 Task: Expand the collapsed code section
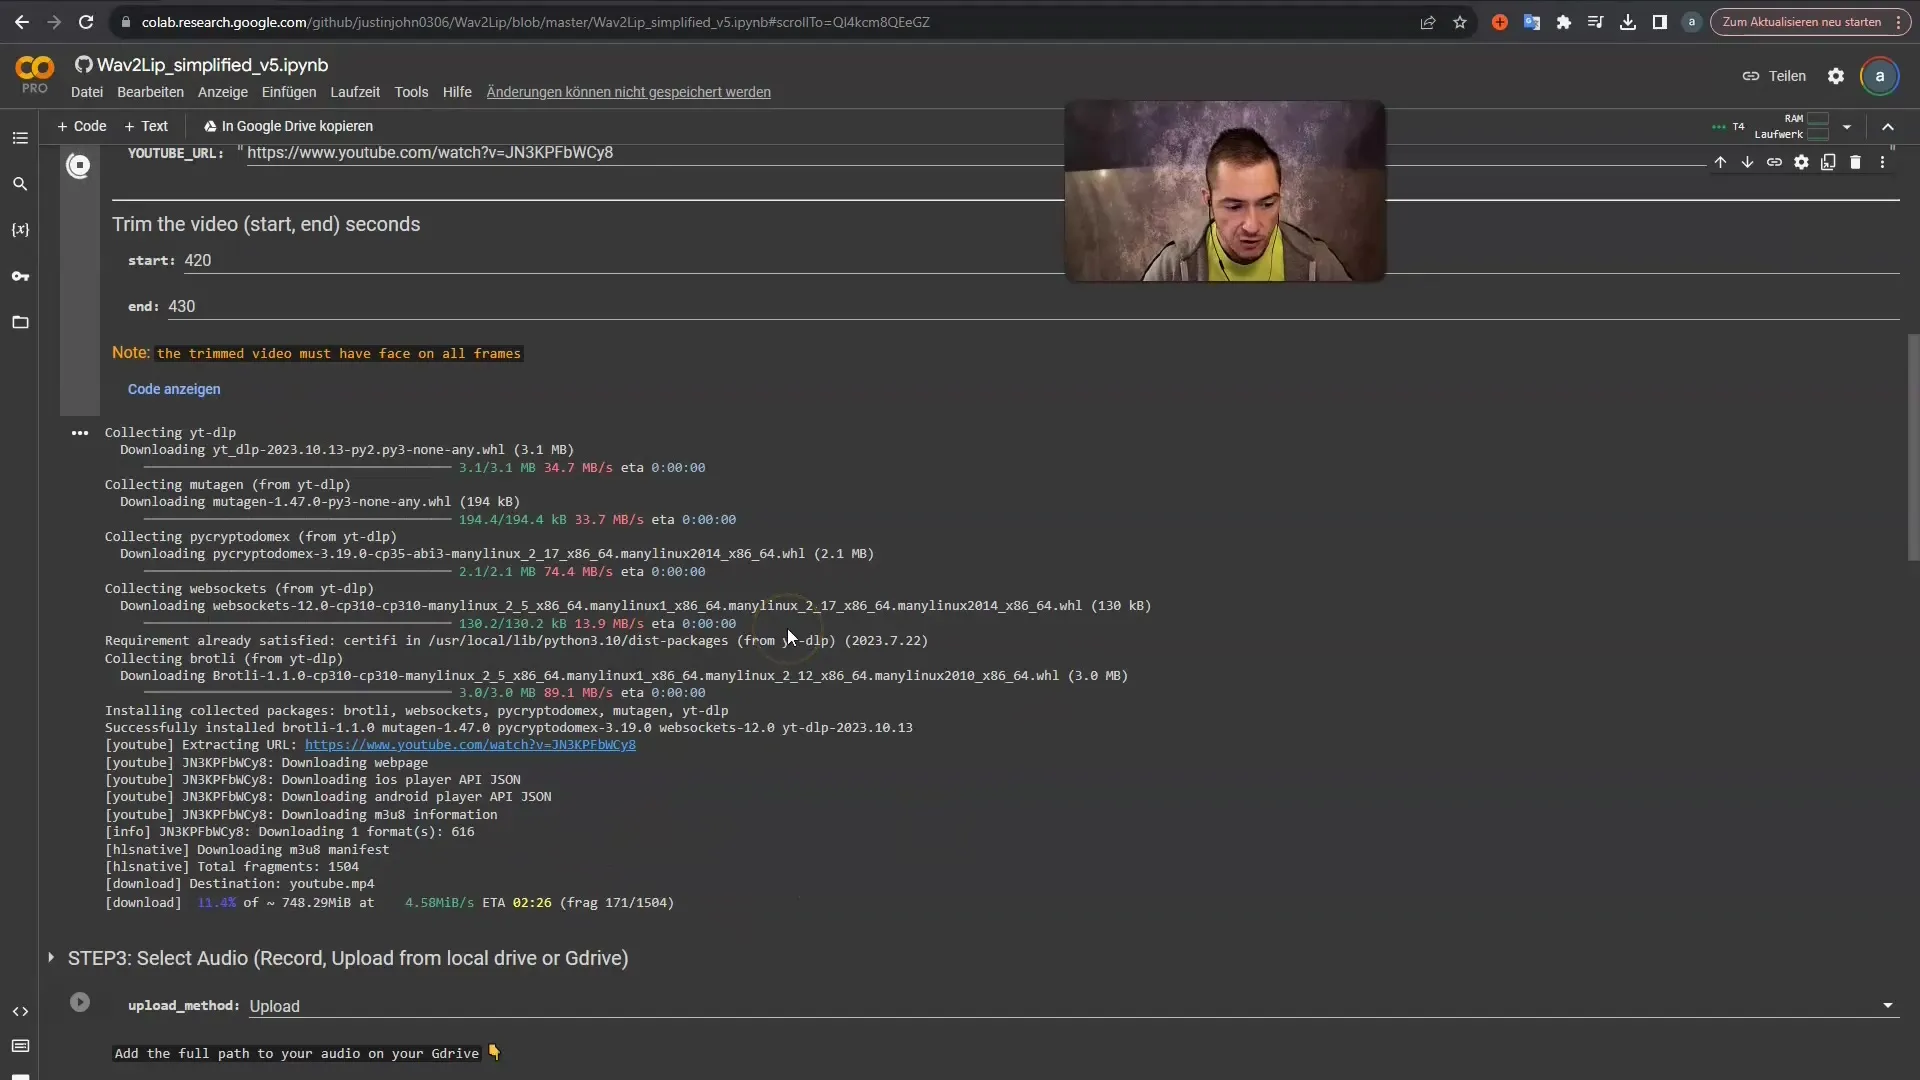coord(173,388)
